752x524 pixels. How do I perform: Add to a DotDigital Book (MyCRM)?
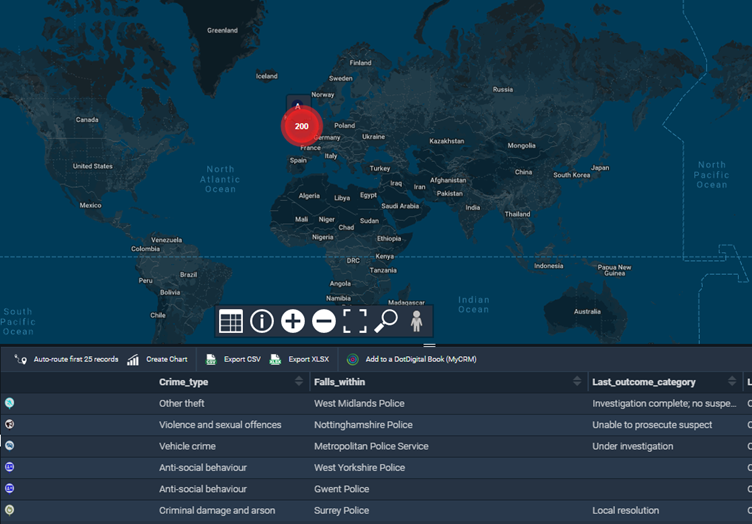pyautogui.click(x=412, y=359)
